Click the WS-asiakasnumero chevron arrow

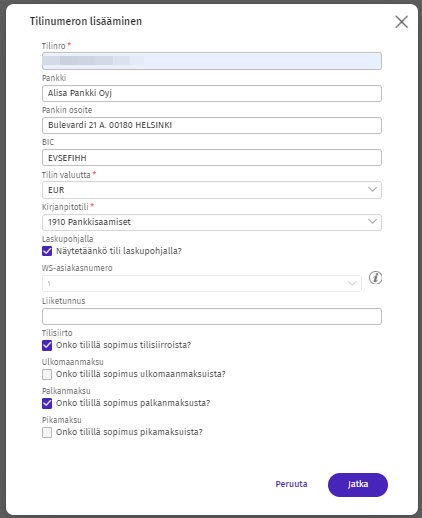point(352,283)
